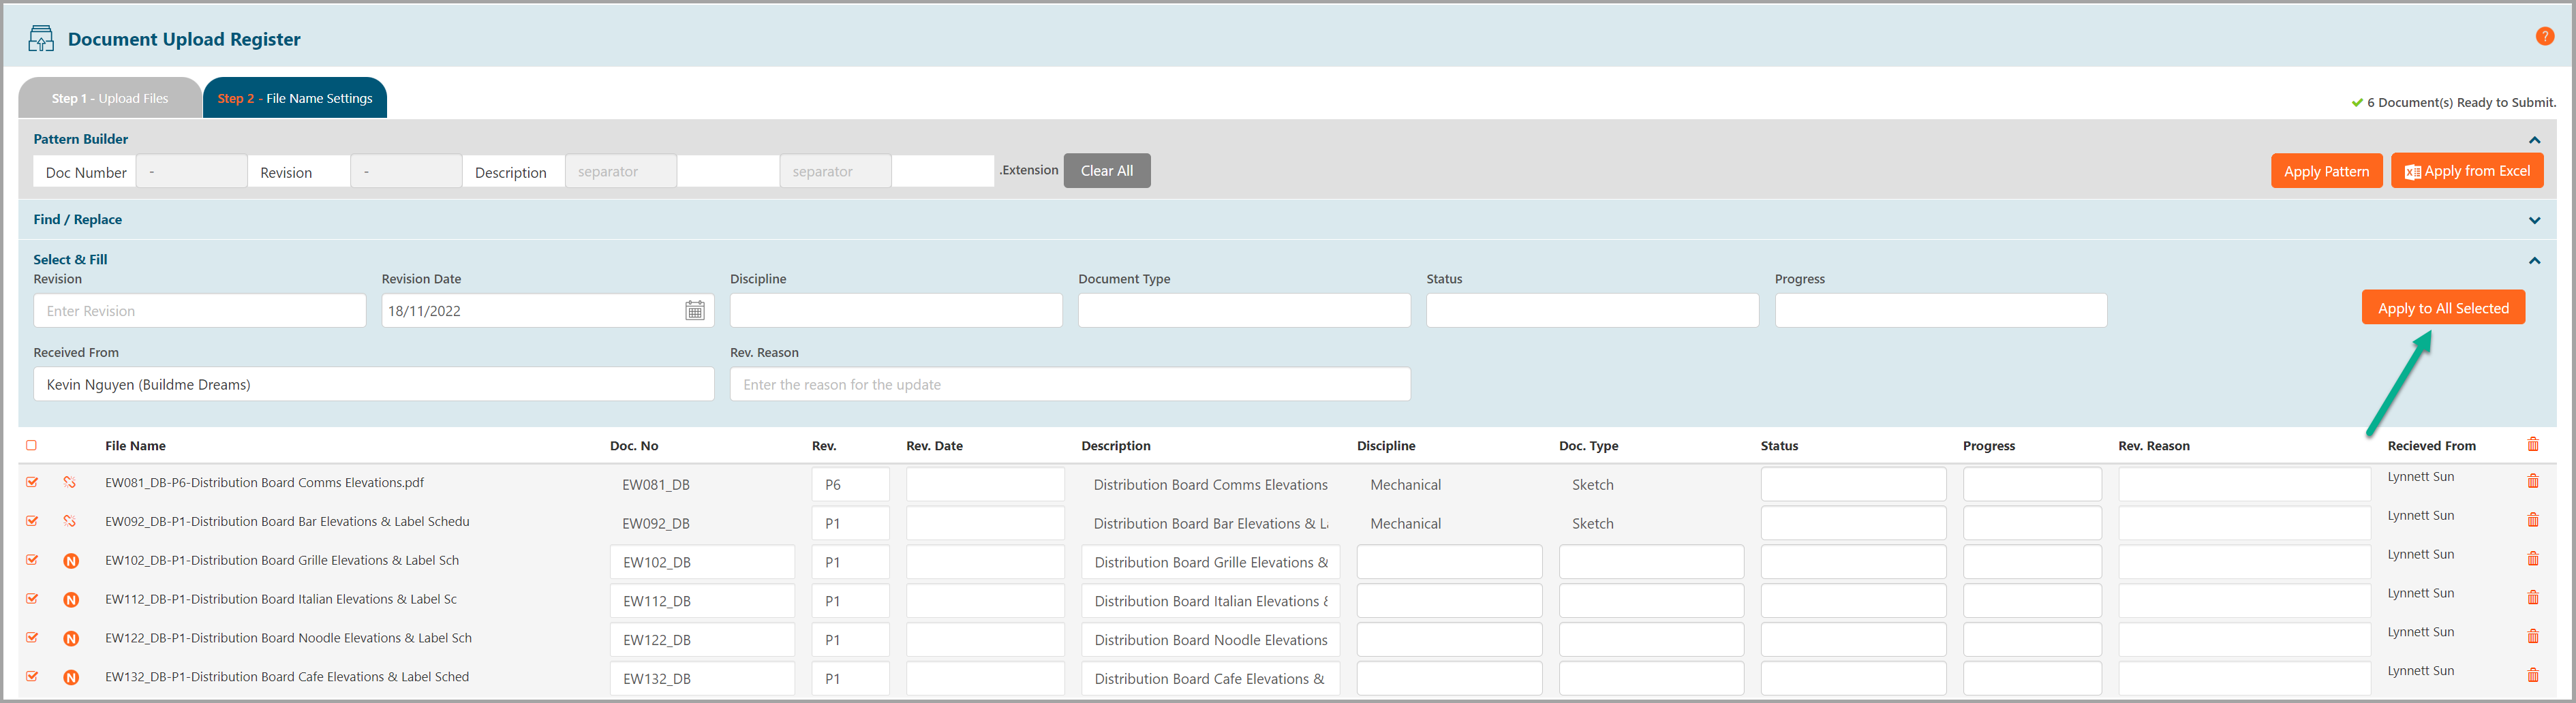This screenshot has height=703, width=2576.
Task: Toggle the select-all checkbox in table header
Action: click(31, 445)
